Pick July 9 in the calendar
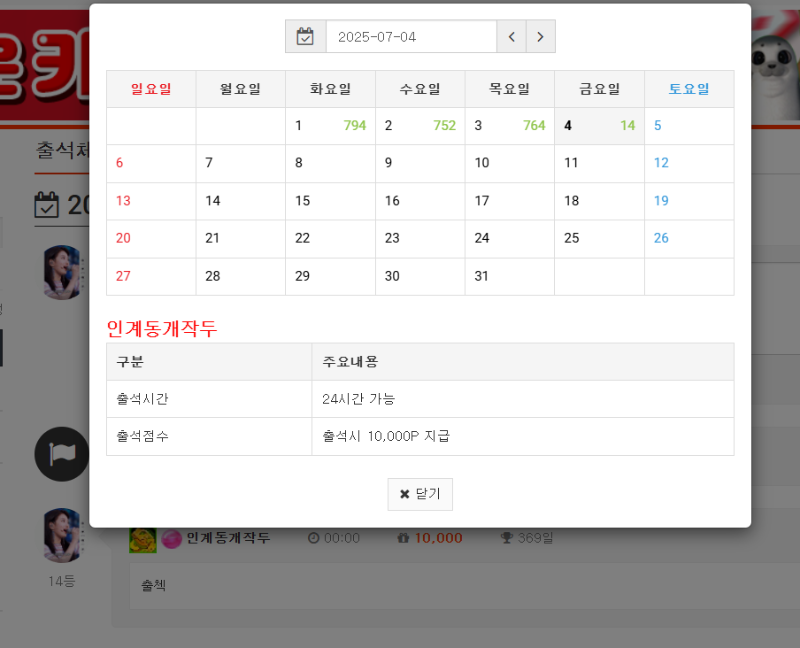Viewport: 800px width, 648px height. click(420, 163)
